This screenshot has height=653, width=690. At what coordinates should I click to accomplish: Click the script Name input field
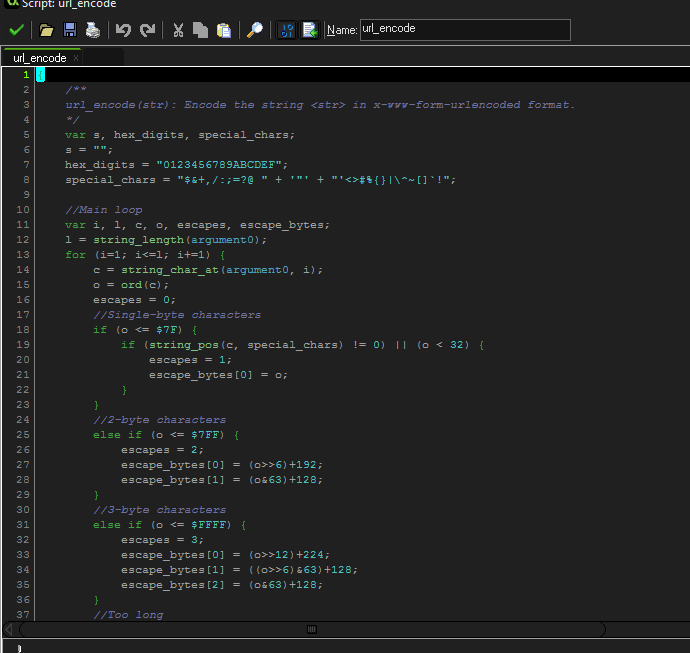click(x=464, y=30)
